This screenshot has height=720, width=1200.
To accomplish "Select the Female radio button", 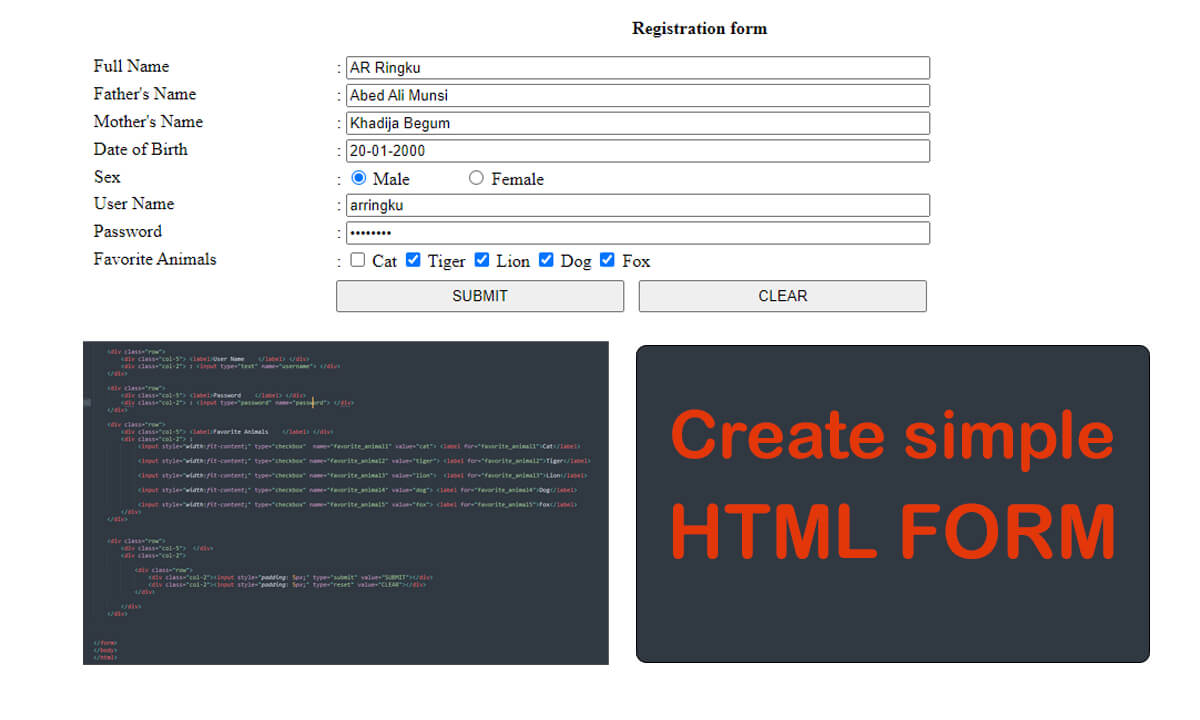I will click(x=476, y=178).
